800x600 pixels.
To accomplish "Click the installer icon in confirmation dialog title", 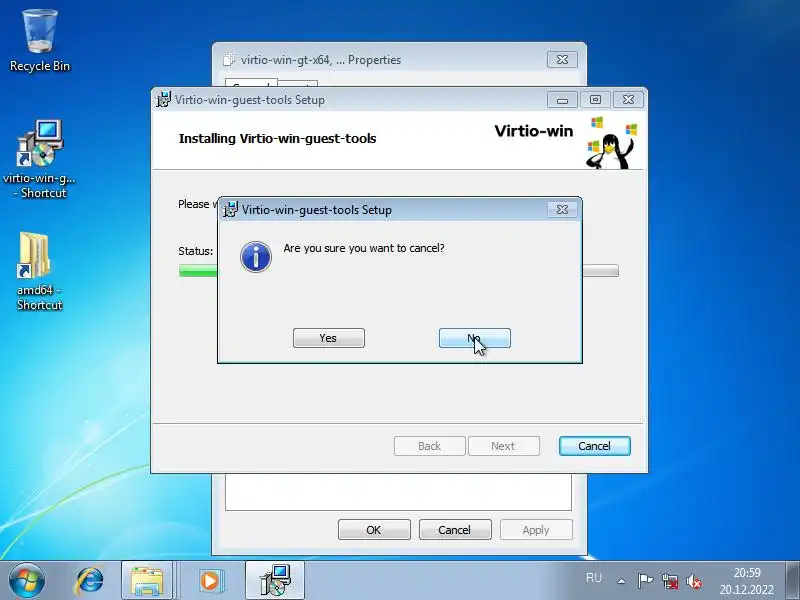I will (x=231, y=209).
